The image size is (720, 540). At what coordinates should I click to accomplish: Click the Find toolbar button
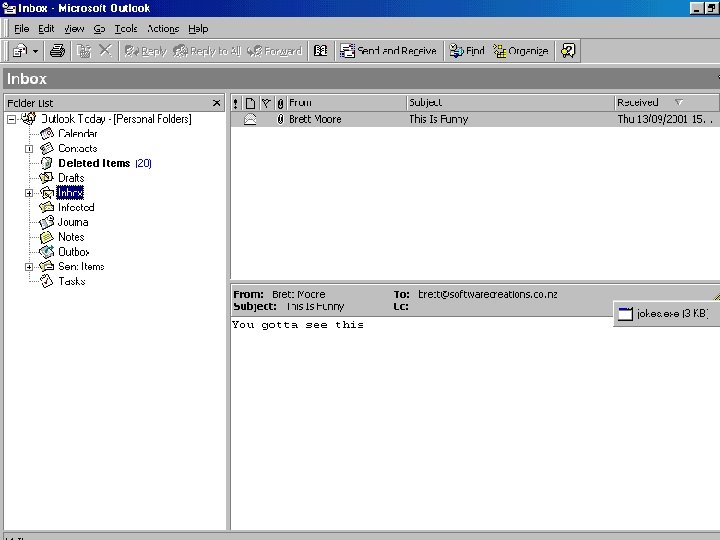click(x=467, y=51)
